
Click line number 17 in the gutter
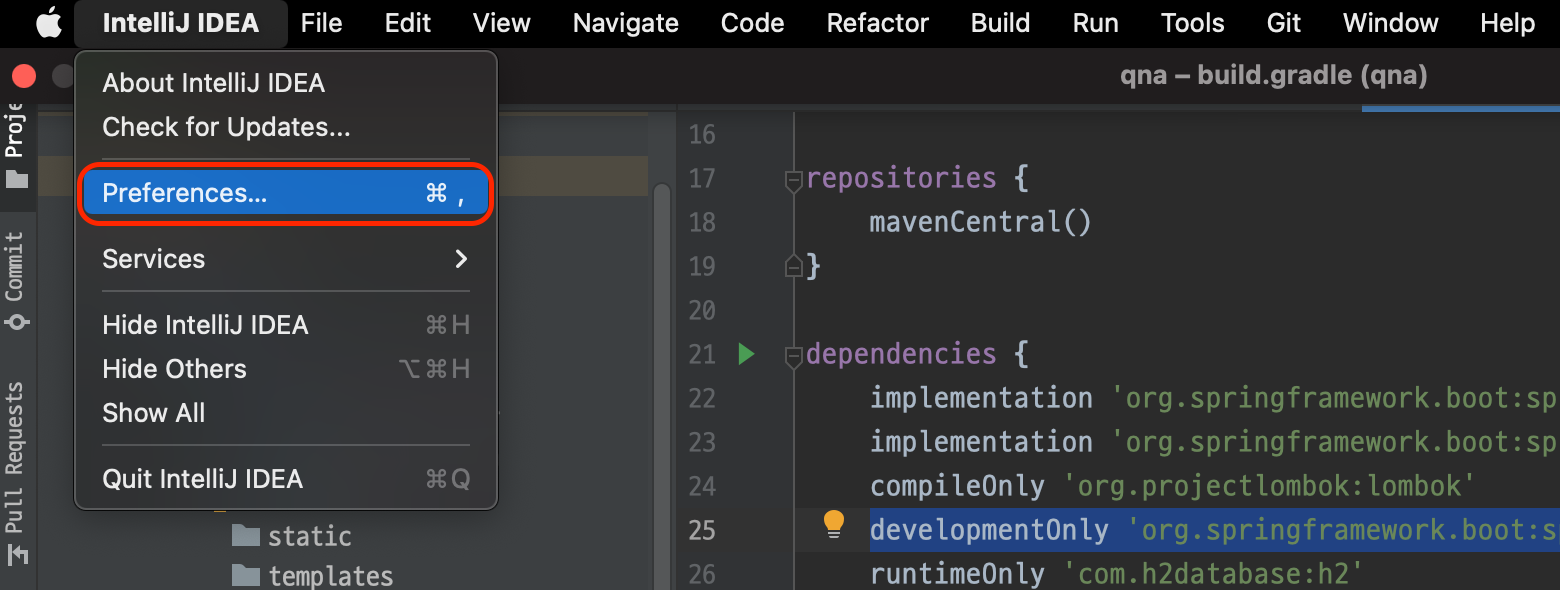[703, 178]
